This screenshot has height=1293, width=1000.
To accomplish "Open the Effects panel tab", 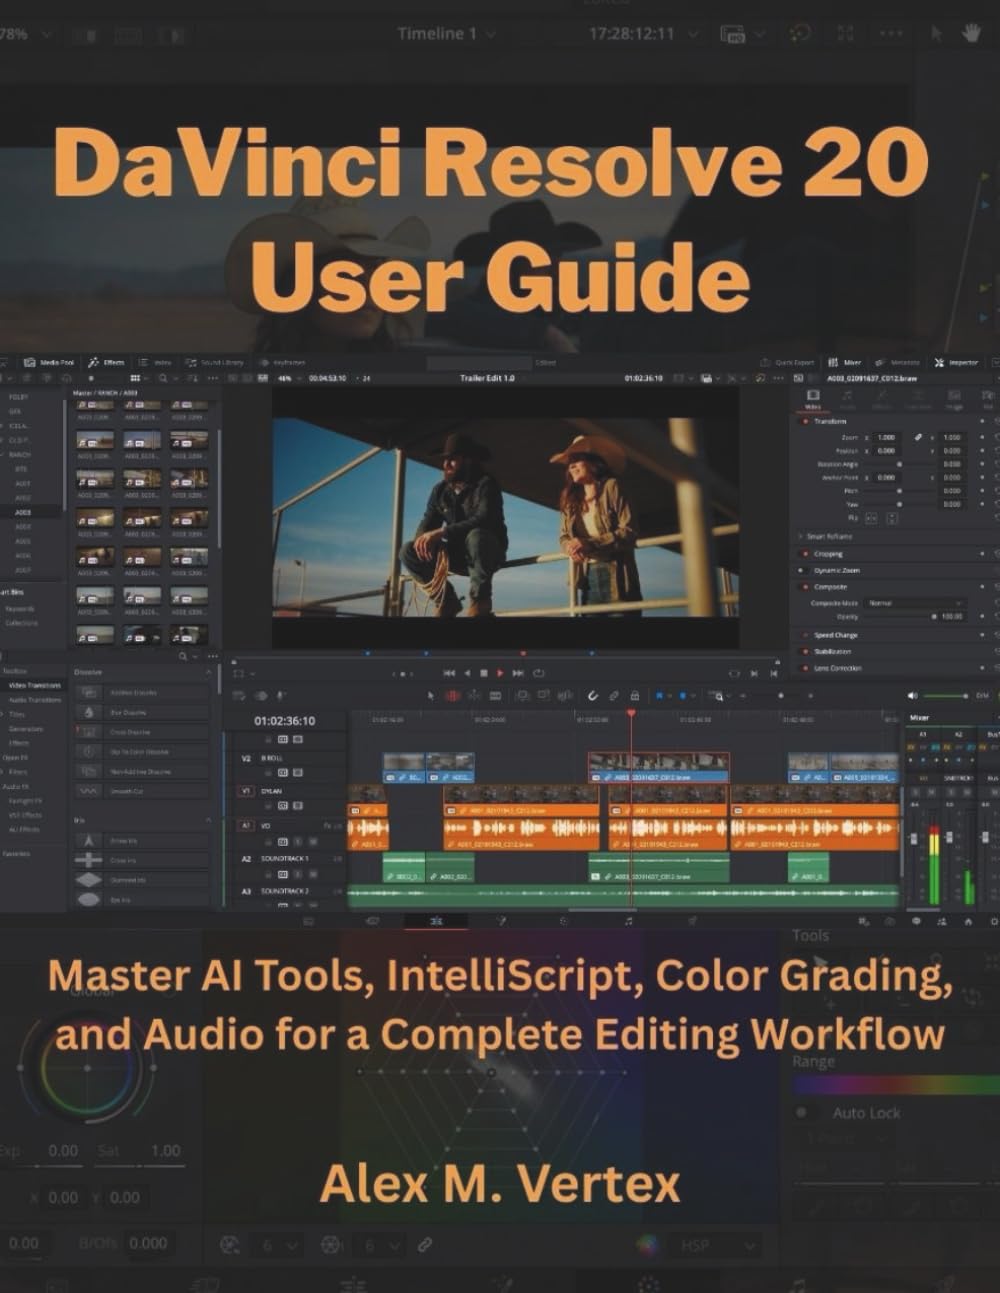I will pyautogui.click(x=107, y=362).
